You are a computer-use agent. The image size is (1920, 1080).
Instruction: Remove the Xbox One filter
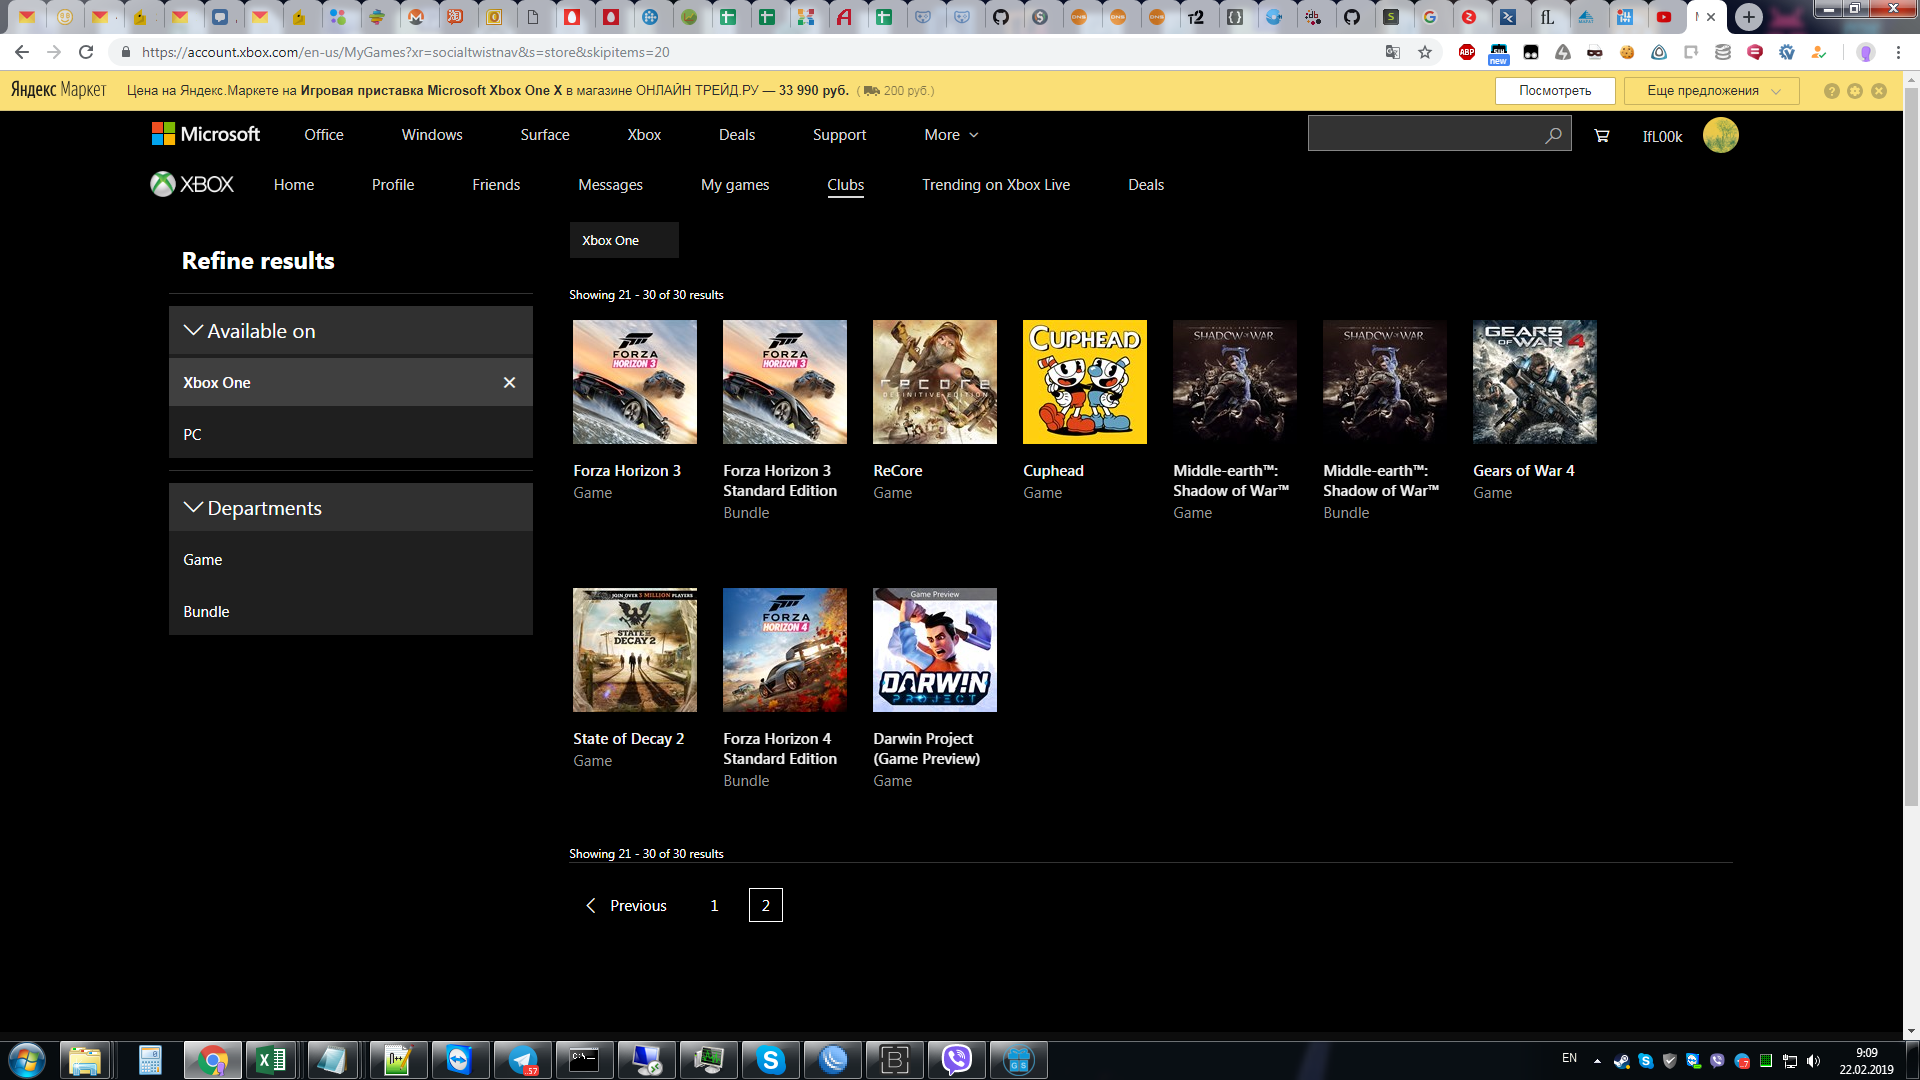(x=509, y=382)
